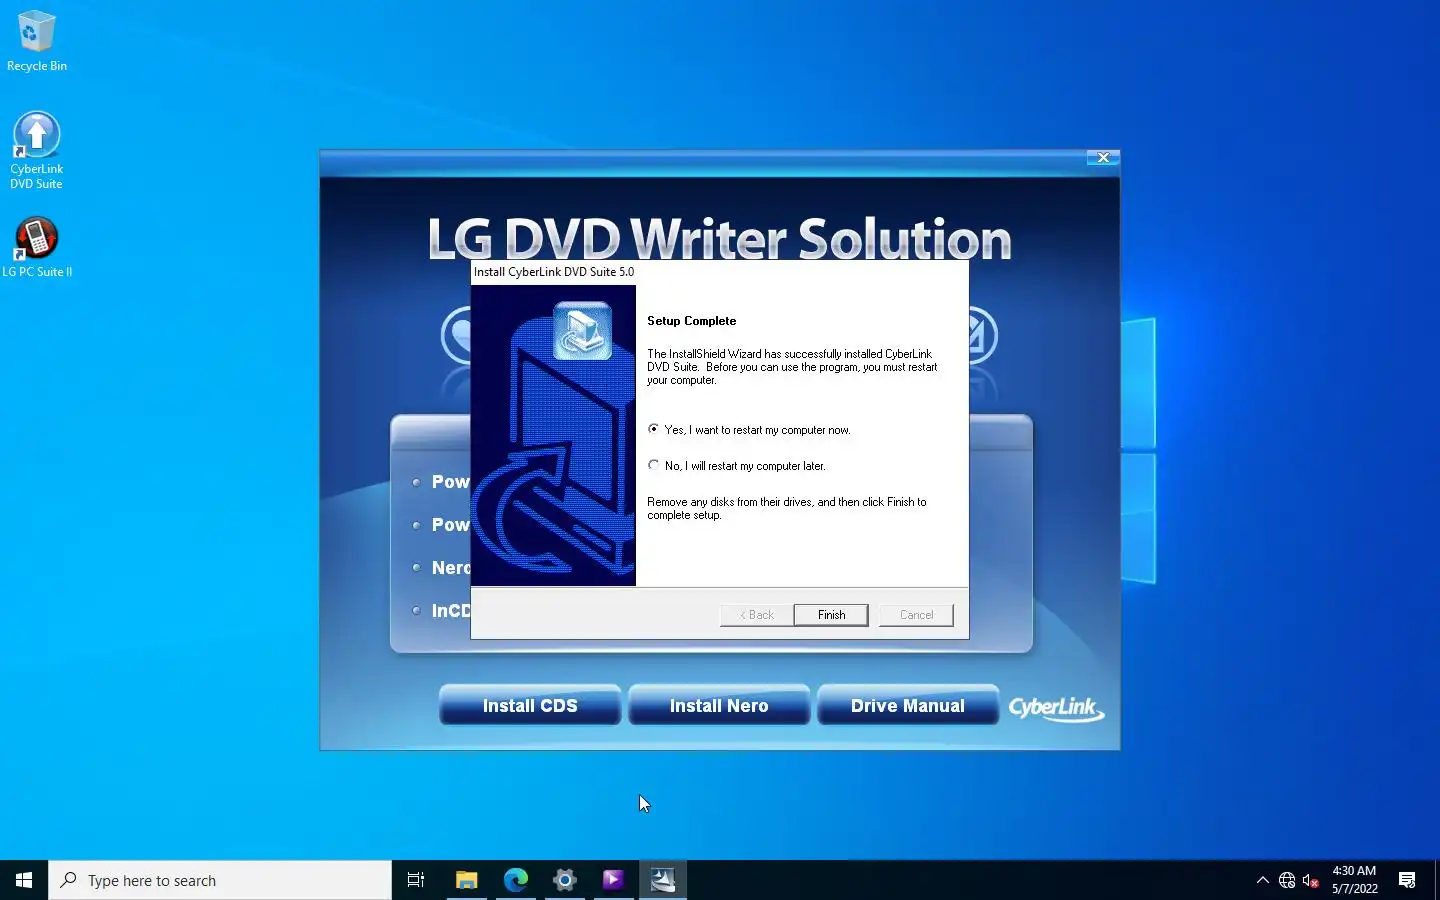Open the Recycle Bin desktop icon
The height and width of the screenshot is (900, 1440).
click(37, 41)
